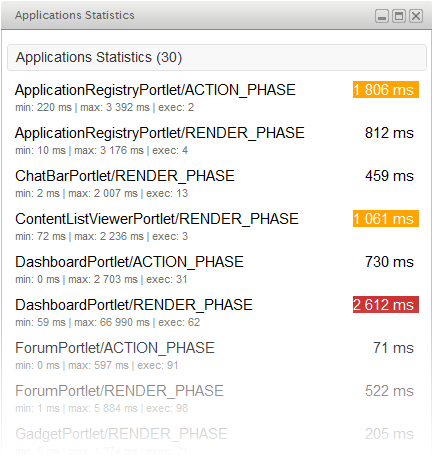Click the window title bar text
Screen dimensions: 434x458
(x=75, y=15)
